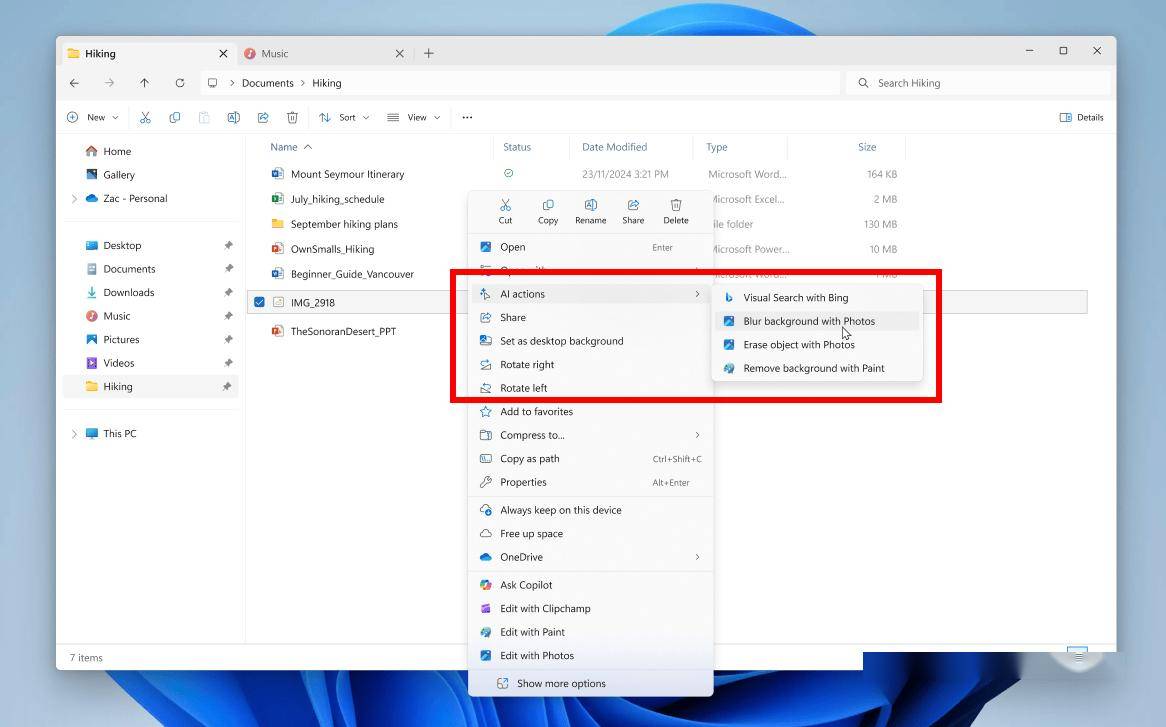Open the View dropdown
This screenshot has width=1166, height=727.
(413, 117)
